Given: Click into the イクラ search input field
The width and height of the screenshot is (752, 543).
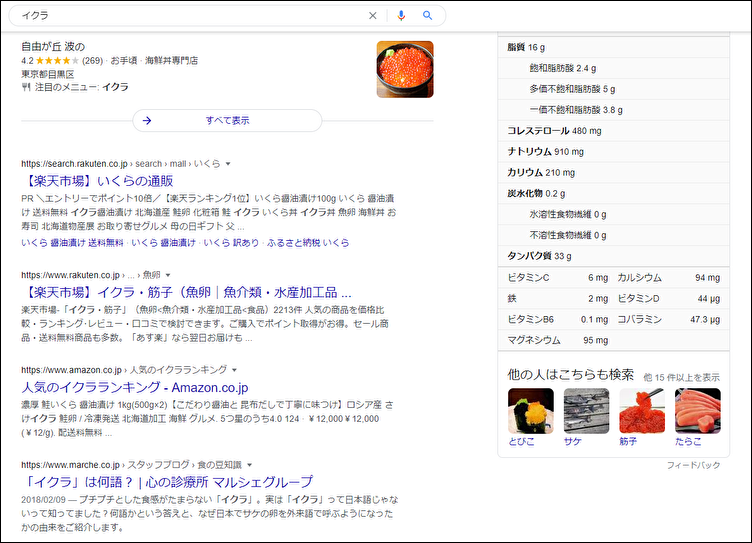Looking at the screenshot, I should [x=192, y=15].
